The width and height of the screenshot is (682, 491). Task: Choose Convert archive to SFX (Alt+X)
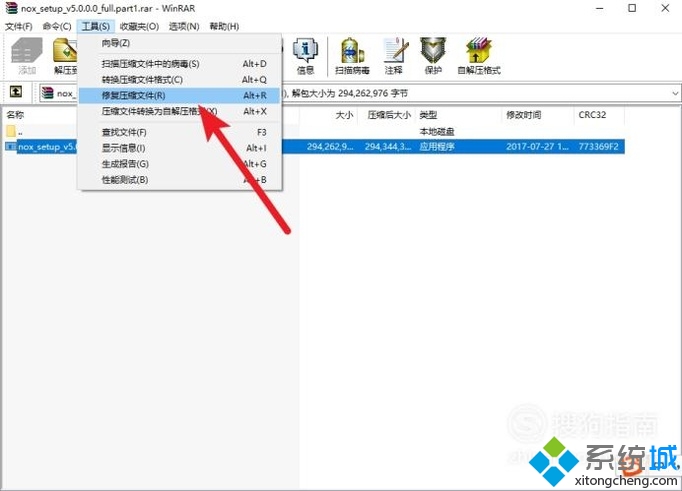pyautogui.click(x=180, y=111)
